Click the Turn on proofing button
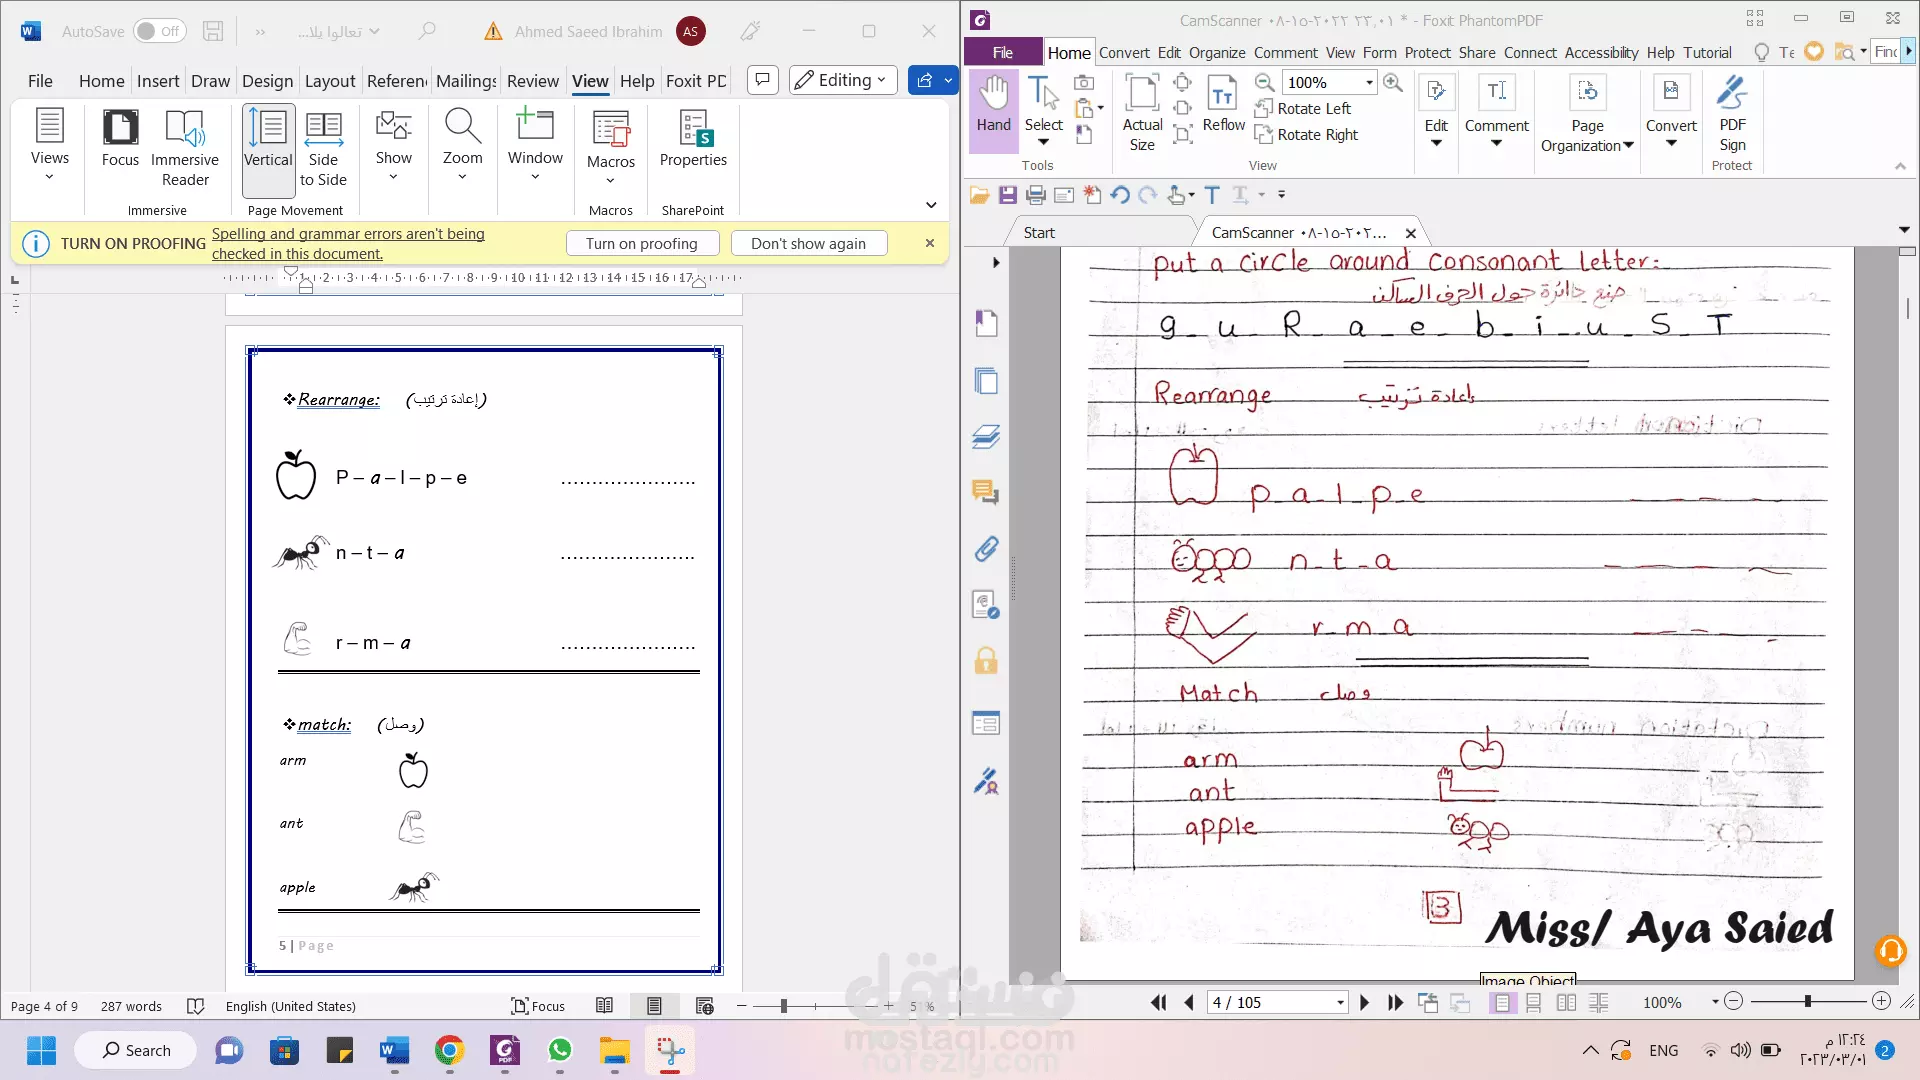Viewport: 1920px width, 1080px height. tap(641, 243)
